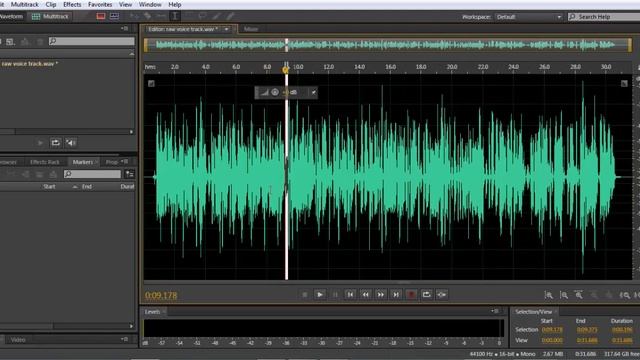Edit the View Start time value

click(552, 340)
